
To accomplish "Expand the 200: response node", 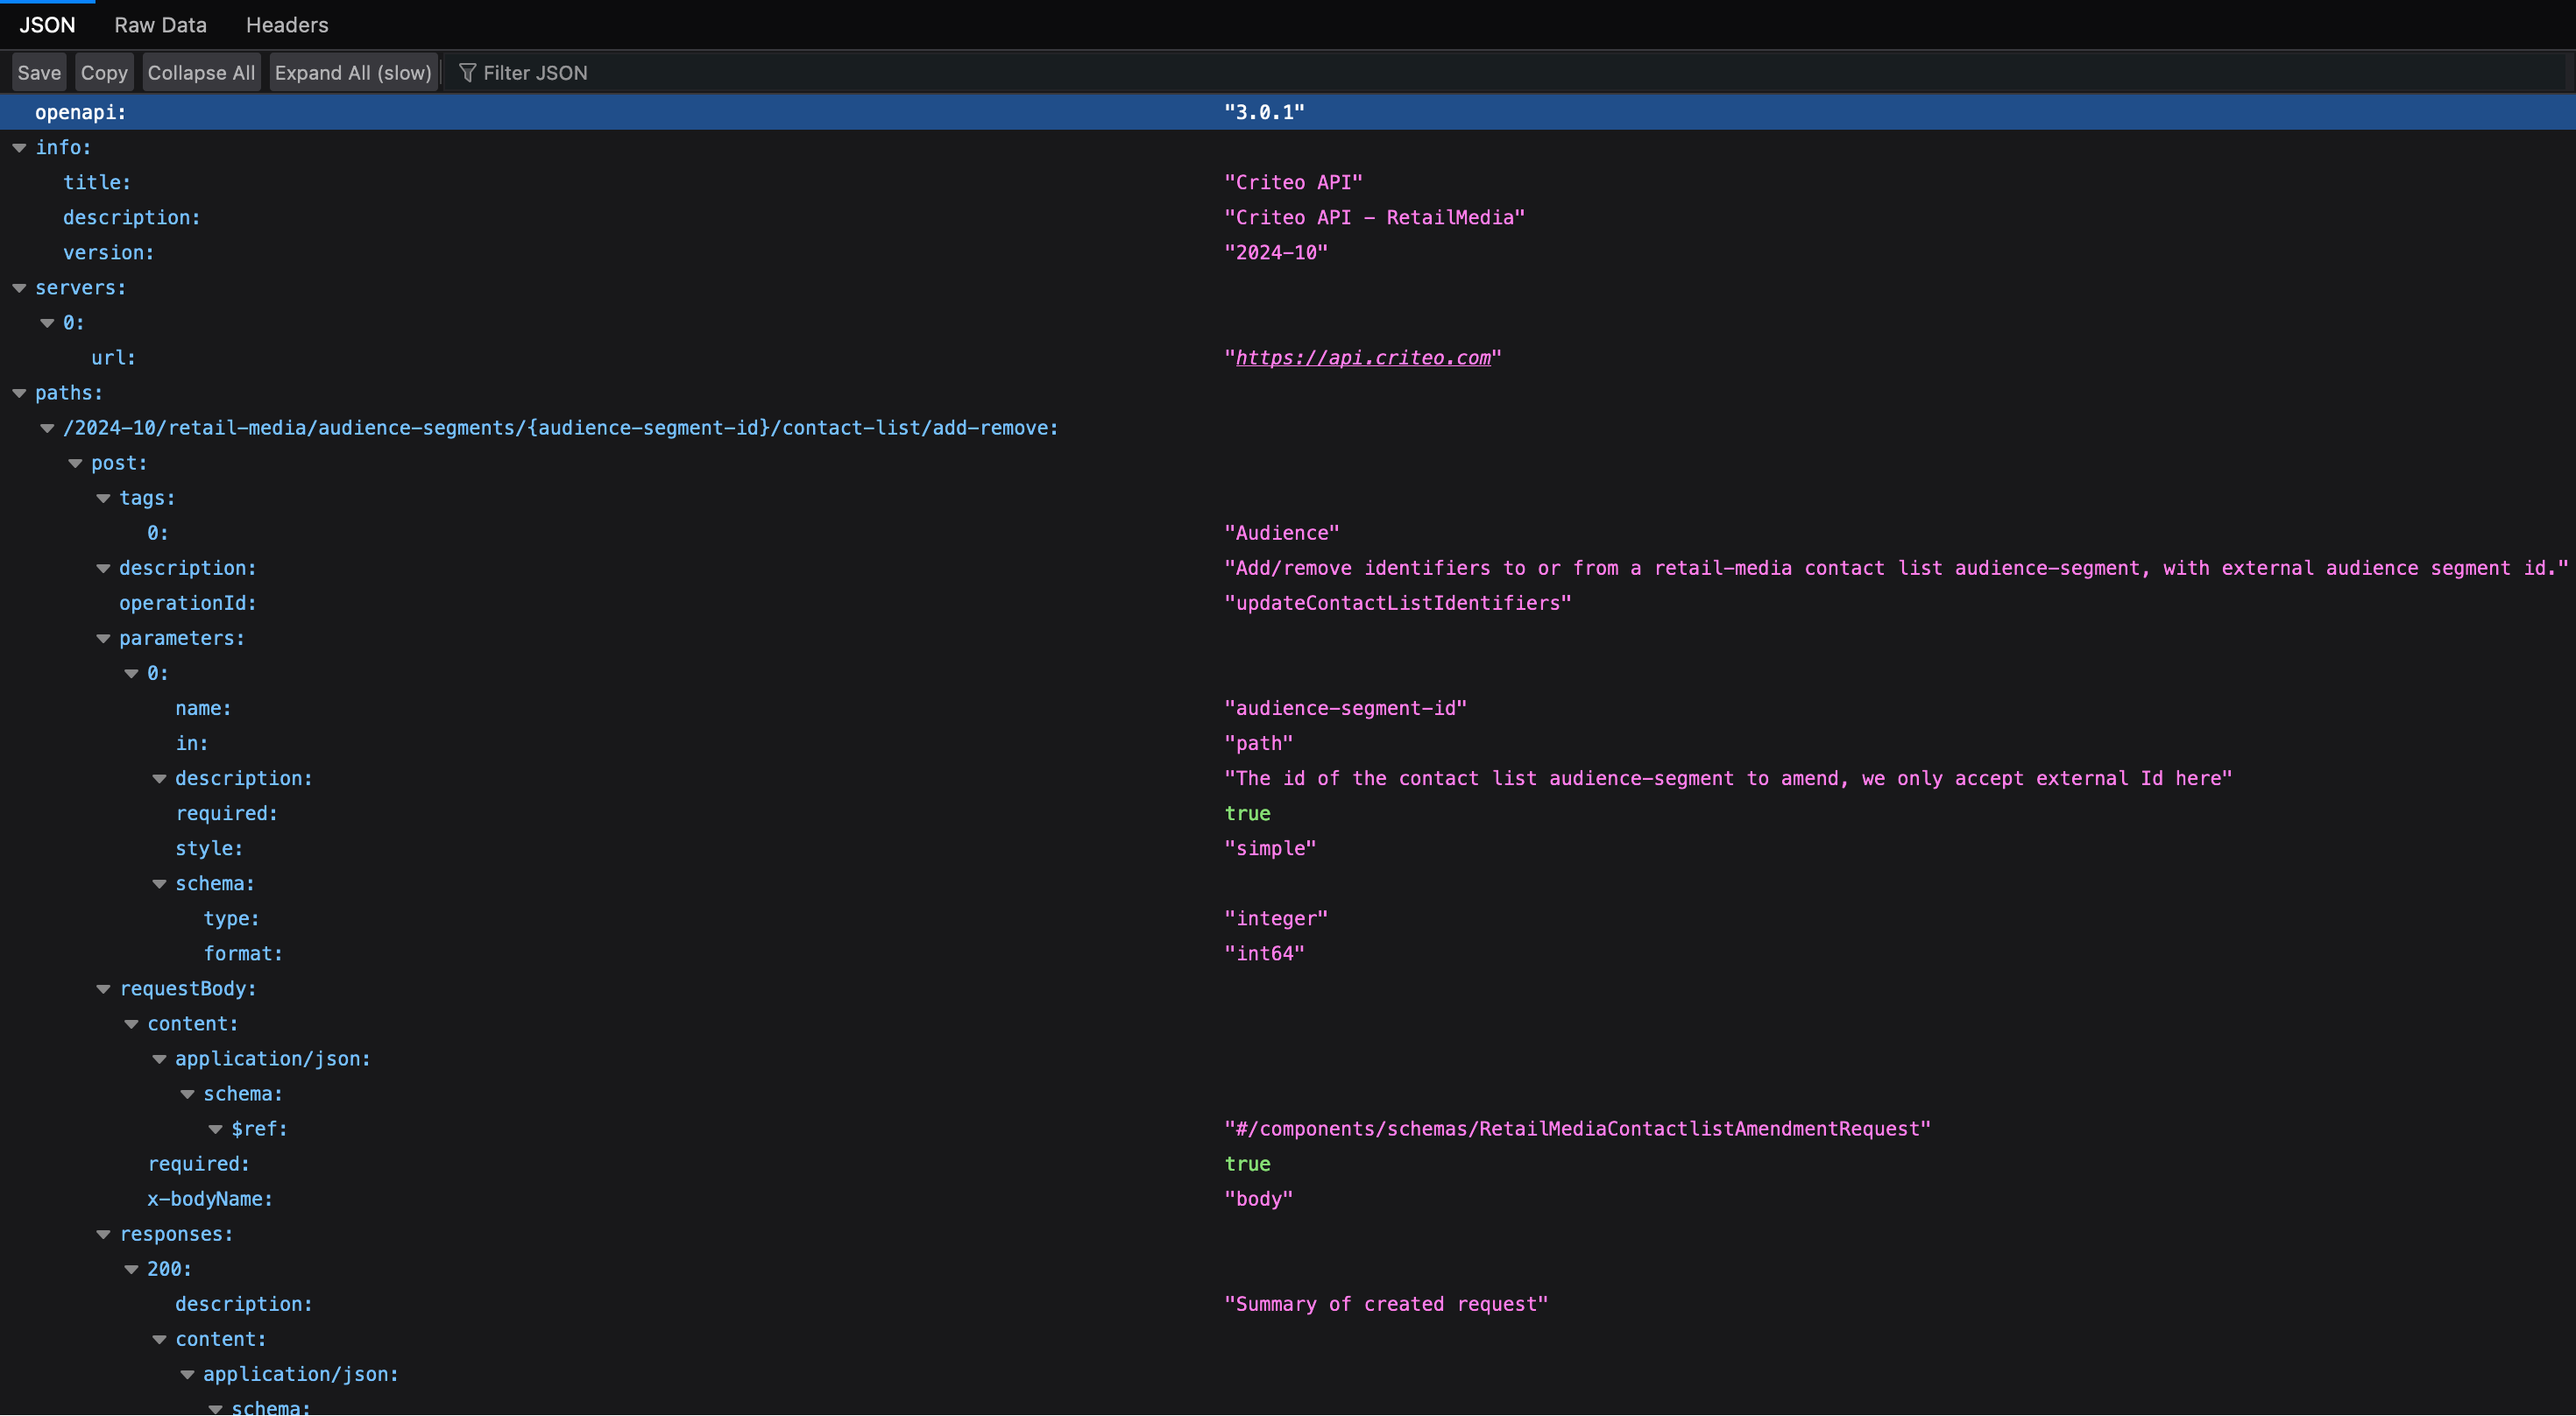I will click(x=132, y=1268).
